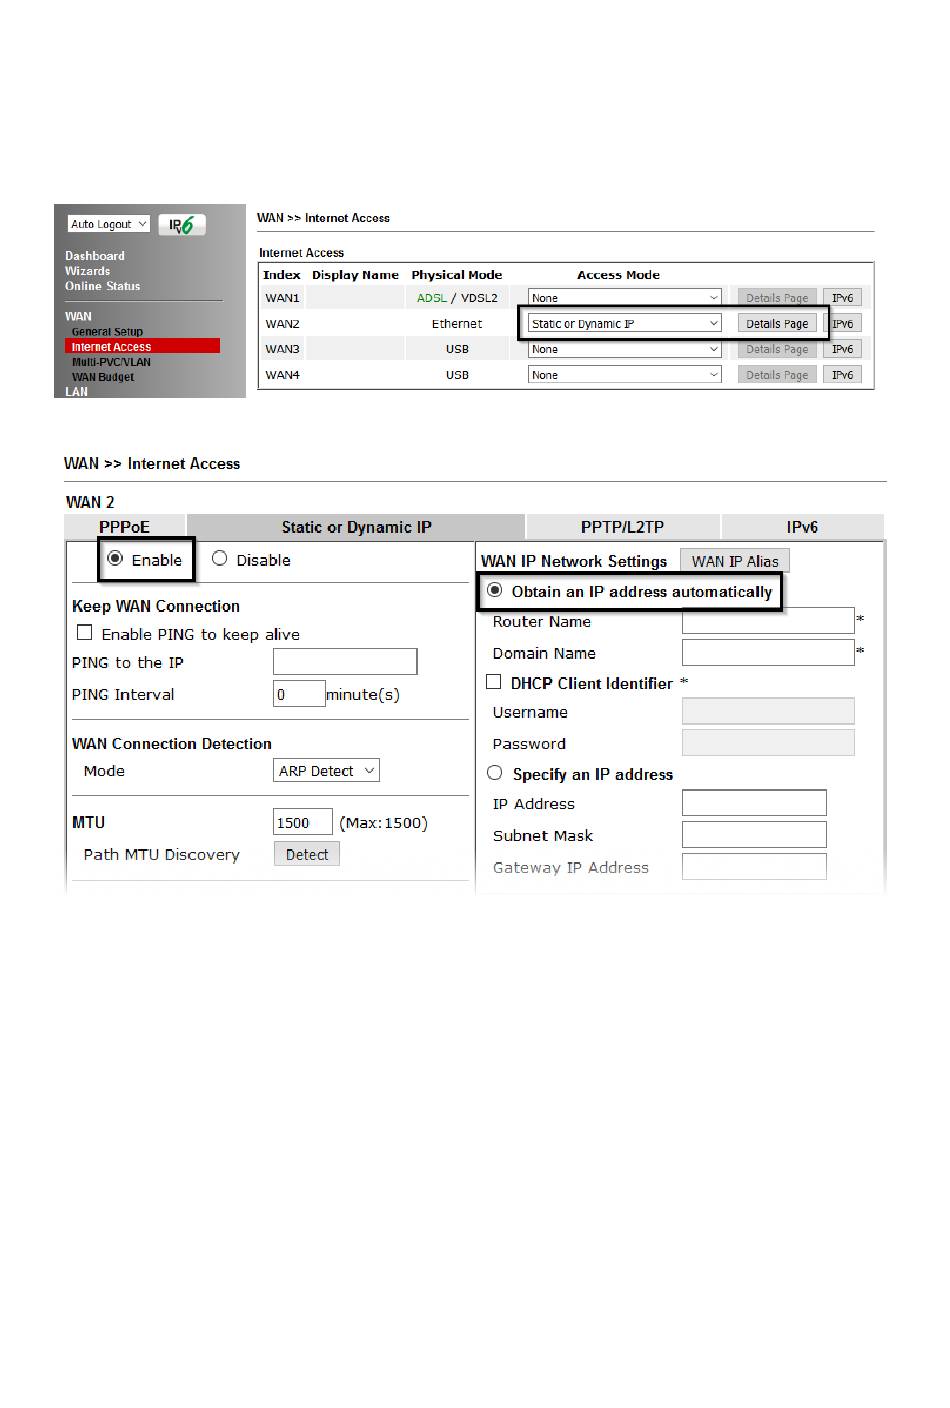950x1408 pixels.
Task: Open WAN2 Access Mode dropdown
Action: pos(625,324)
